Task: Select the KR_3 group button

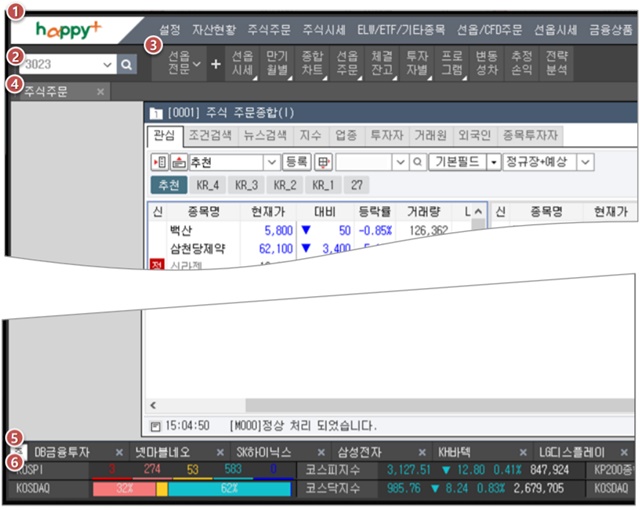Action: (x=246, y=185)
